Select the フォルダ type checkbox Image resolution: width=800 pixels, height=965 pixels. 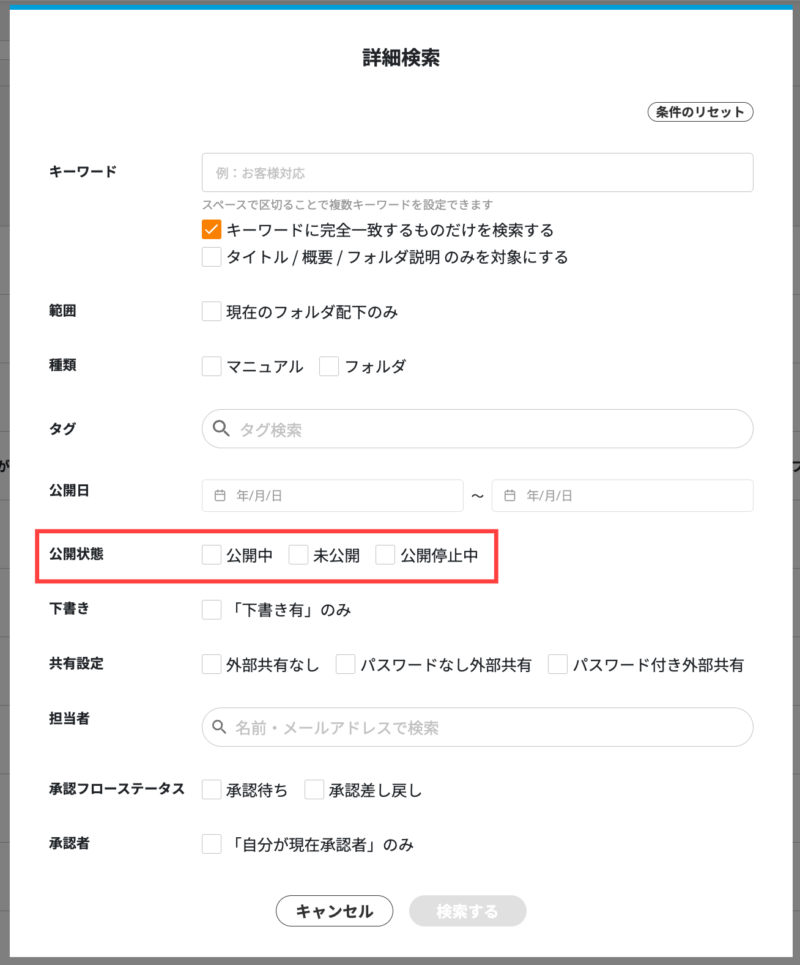[x=329, y=366]
